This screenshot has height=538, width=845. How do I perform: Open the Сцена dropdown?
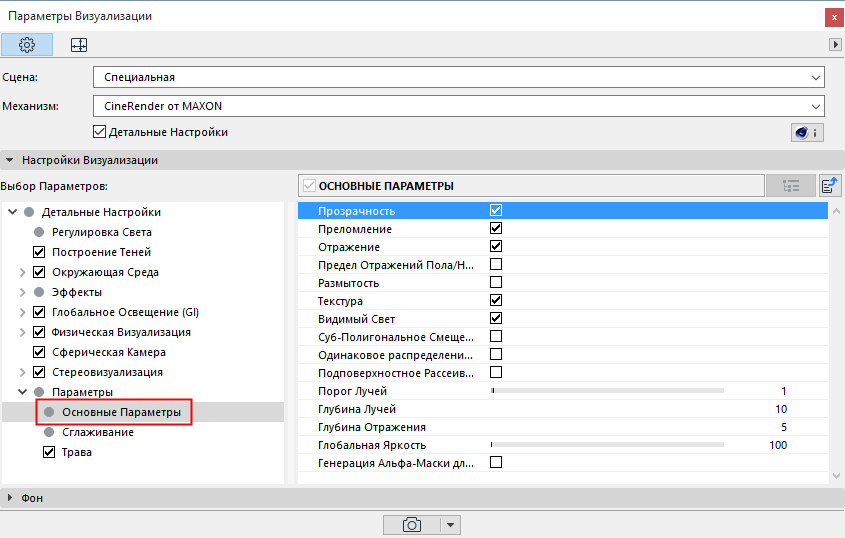[x=459, y=77]
